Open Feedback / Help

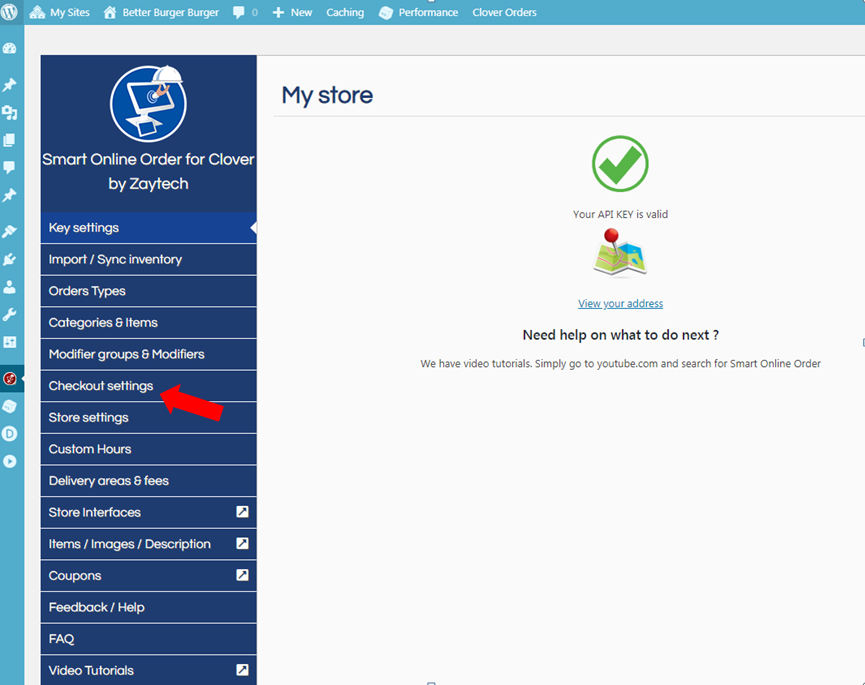(x=148, y=607)
